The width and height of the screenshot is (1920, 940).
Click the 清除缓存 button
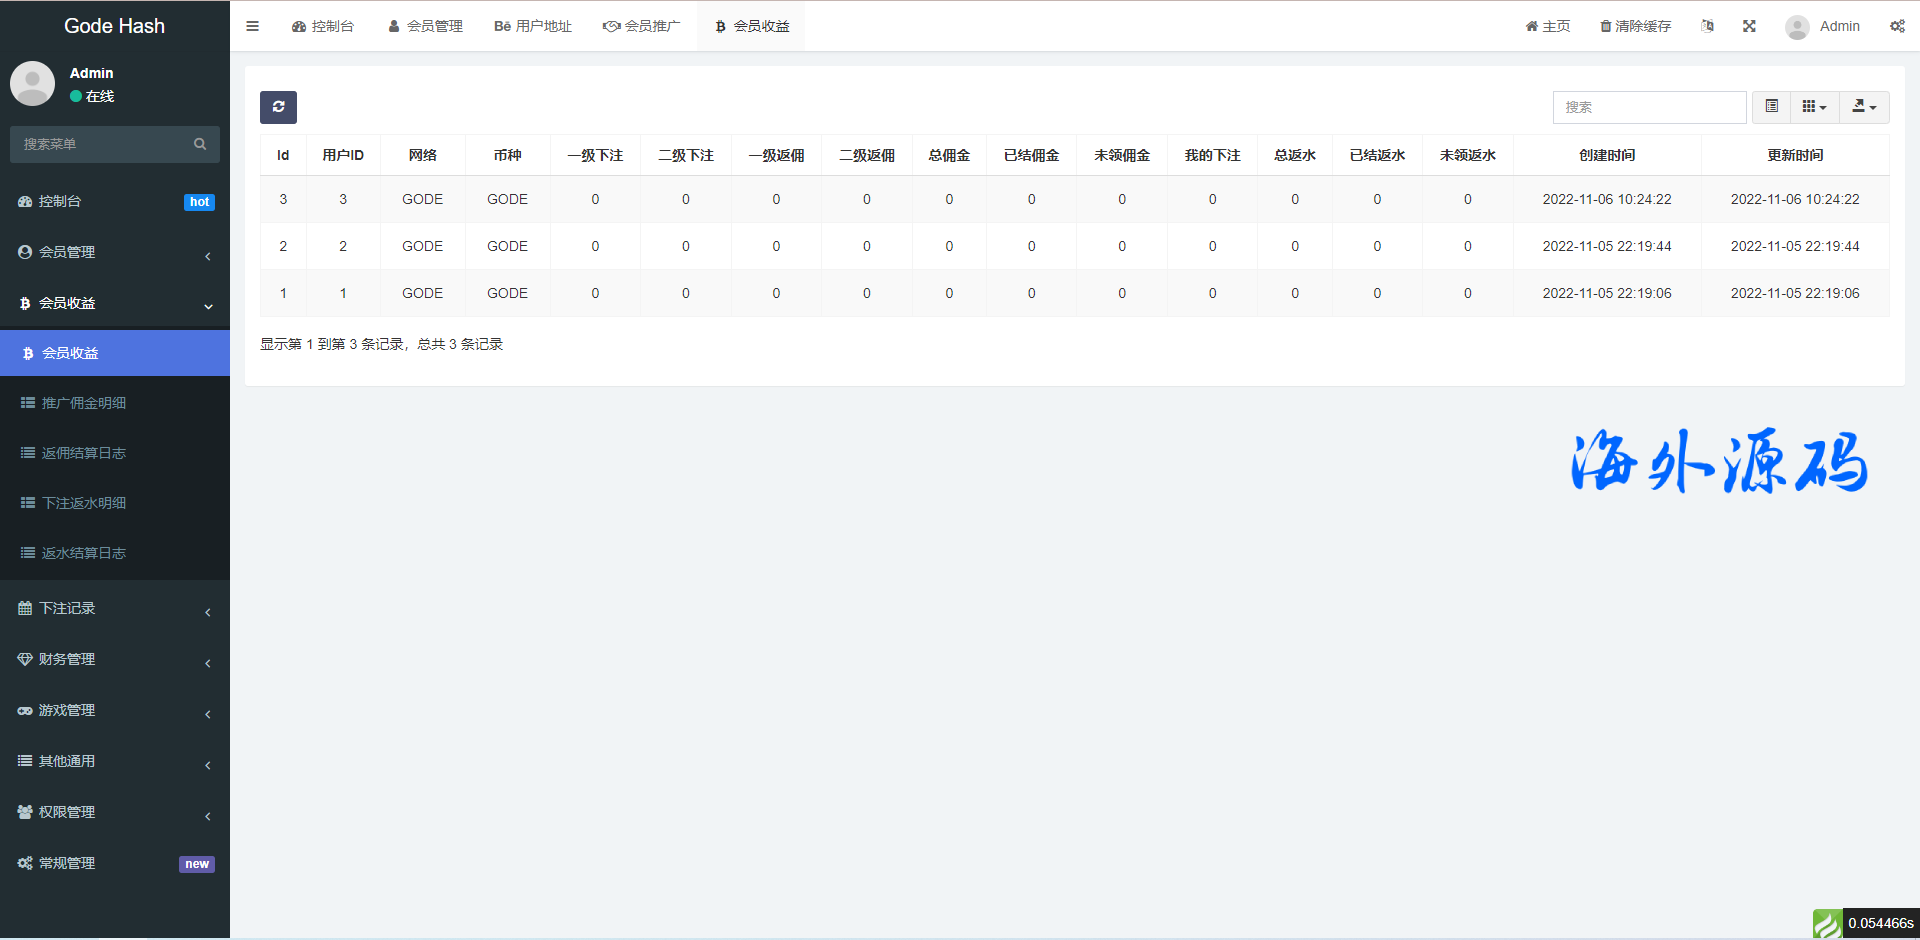[x=1635, y=26]
